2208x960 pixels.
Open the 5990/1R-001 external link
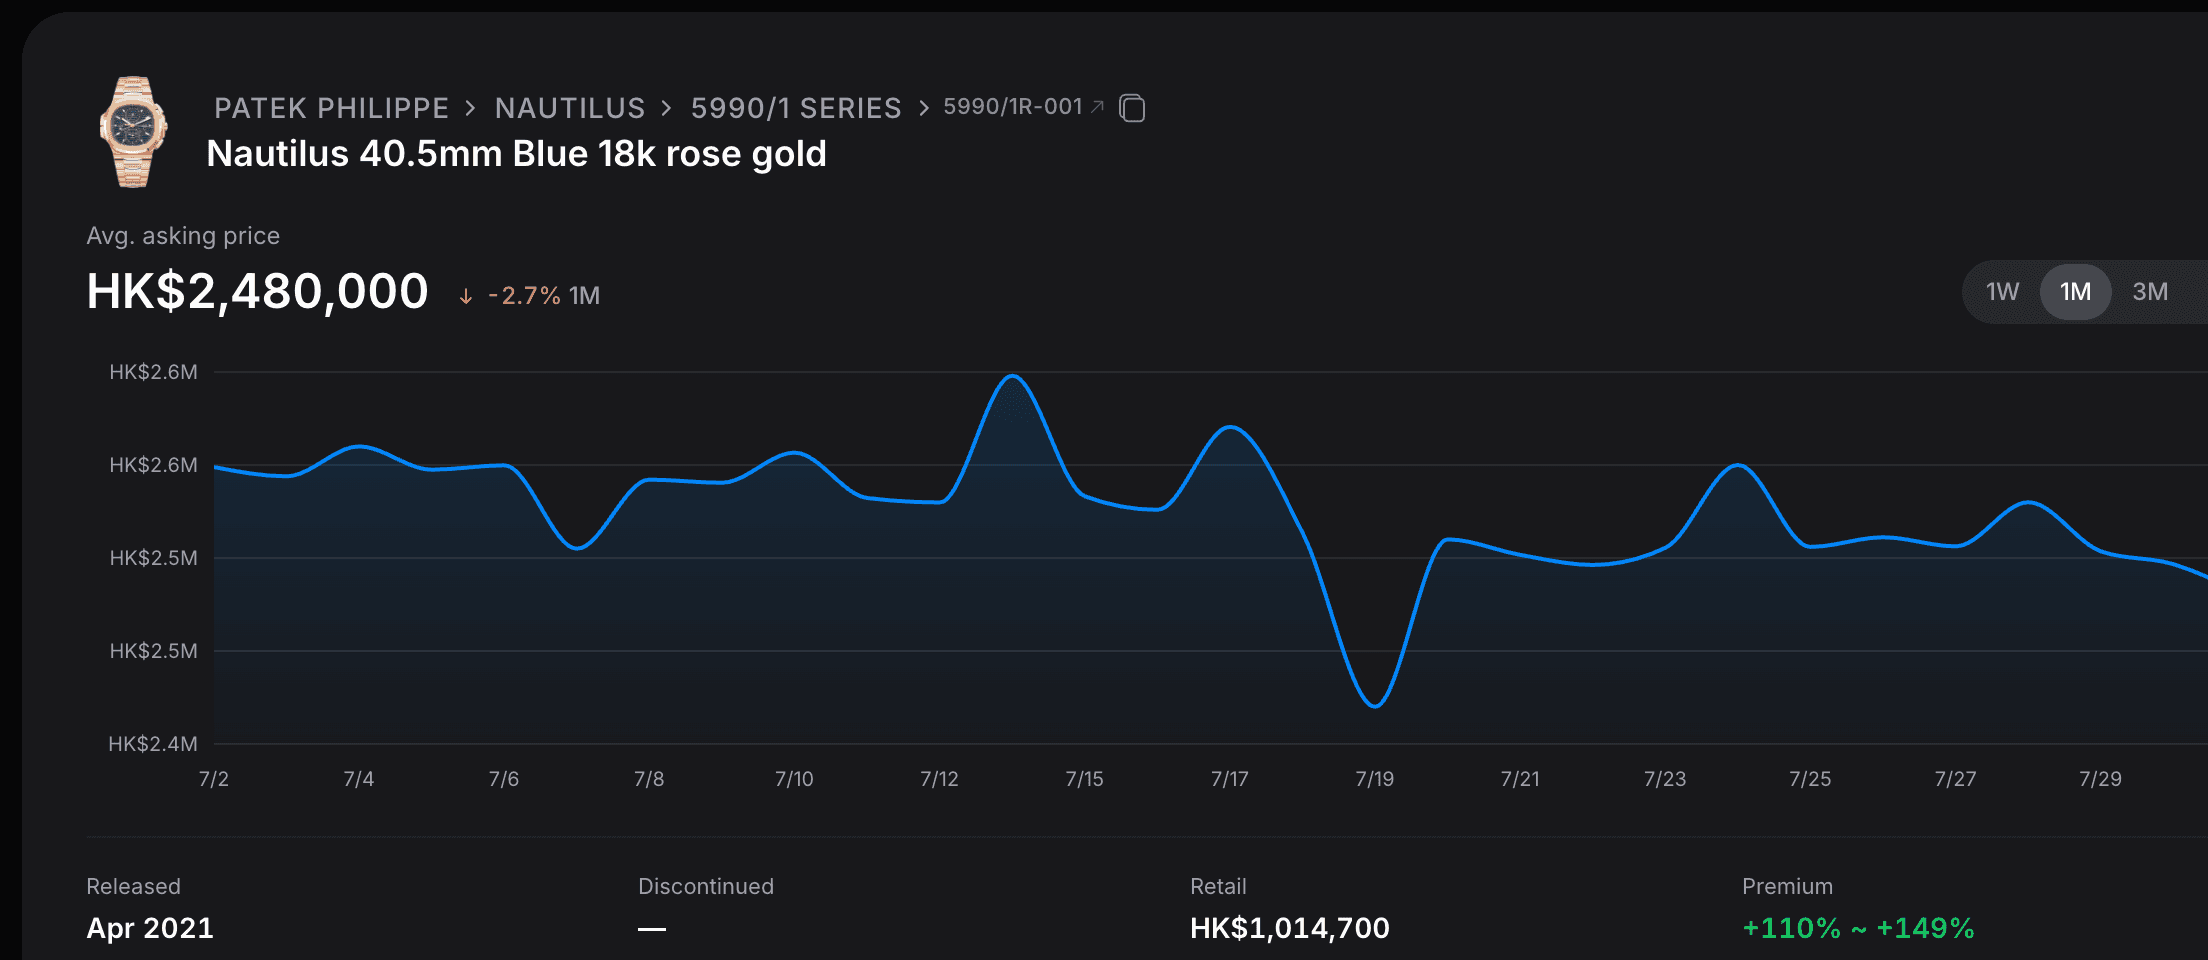coord(1024,107)
